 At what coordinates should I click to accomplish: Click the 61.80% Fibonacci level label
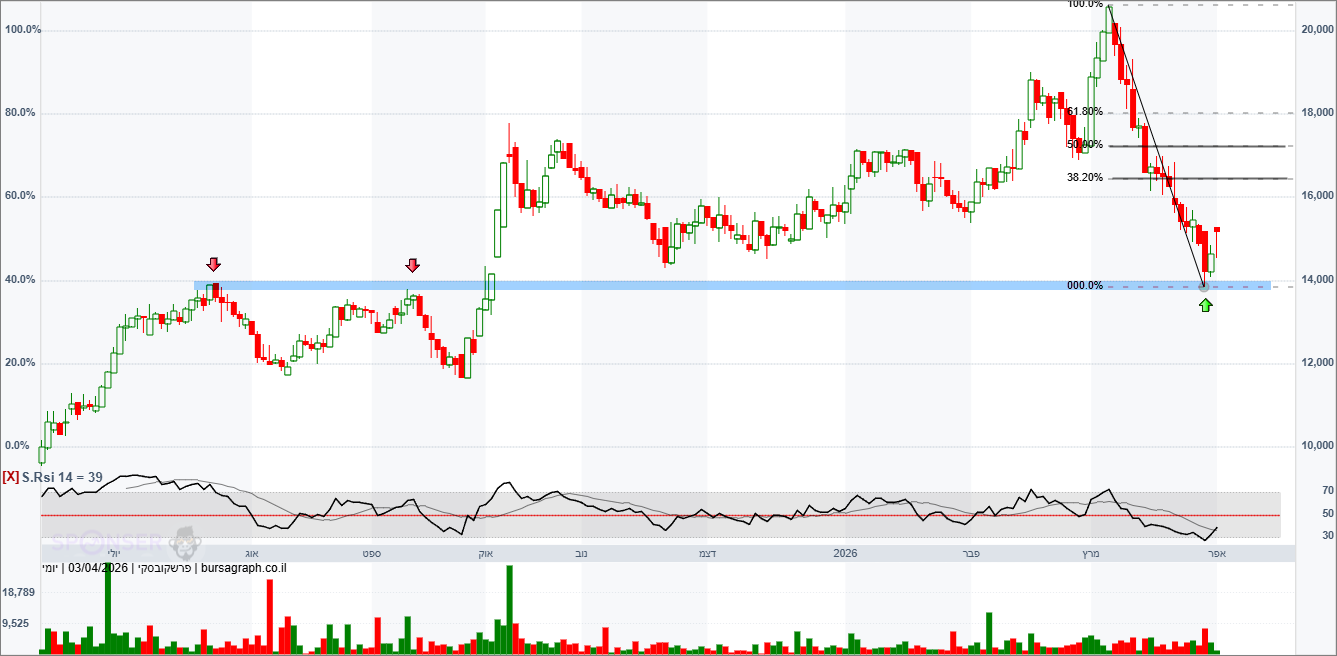(1085, 112)
